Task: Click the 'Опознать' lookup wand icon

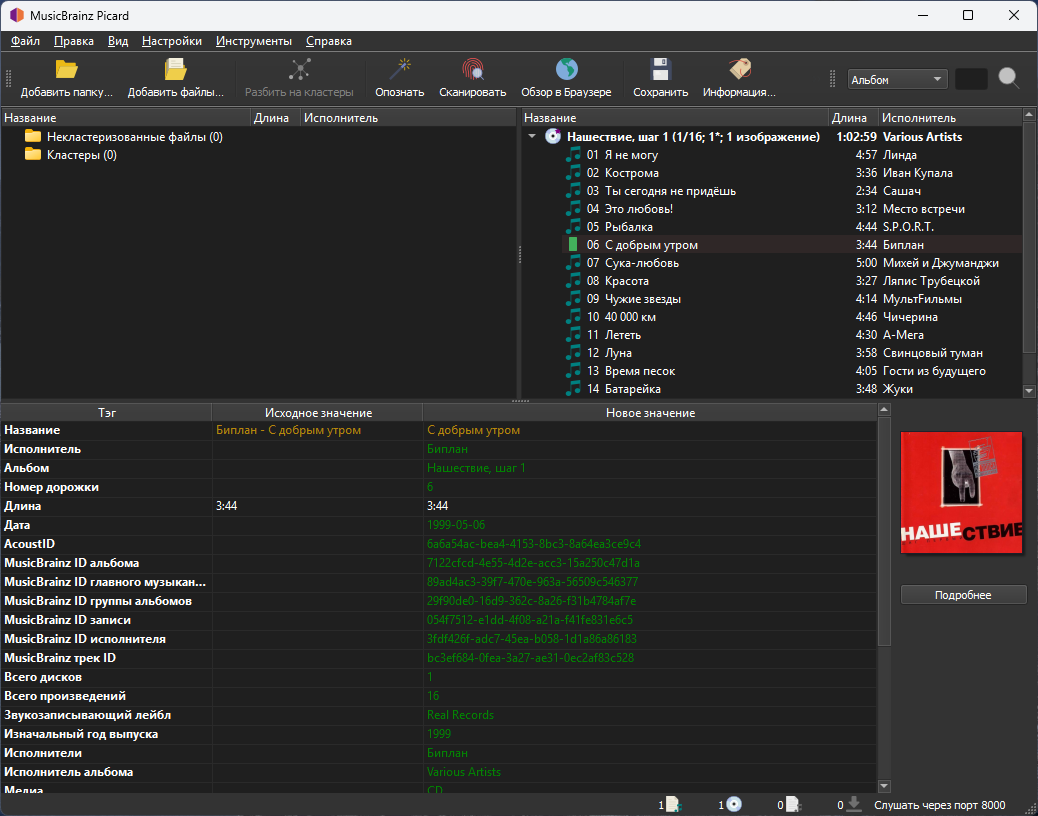Action: point(401,70)
